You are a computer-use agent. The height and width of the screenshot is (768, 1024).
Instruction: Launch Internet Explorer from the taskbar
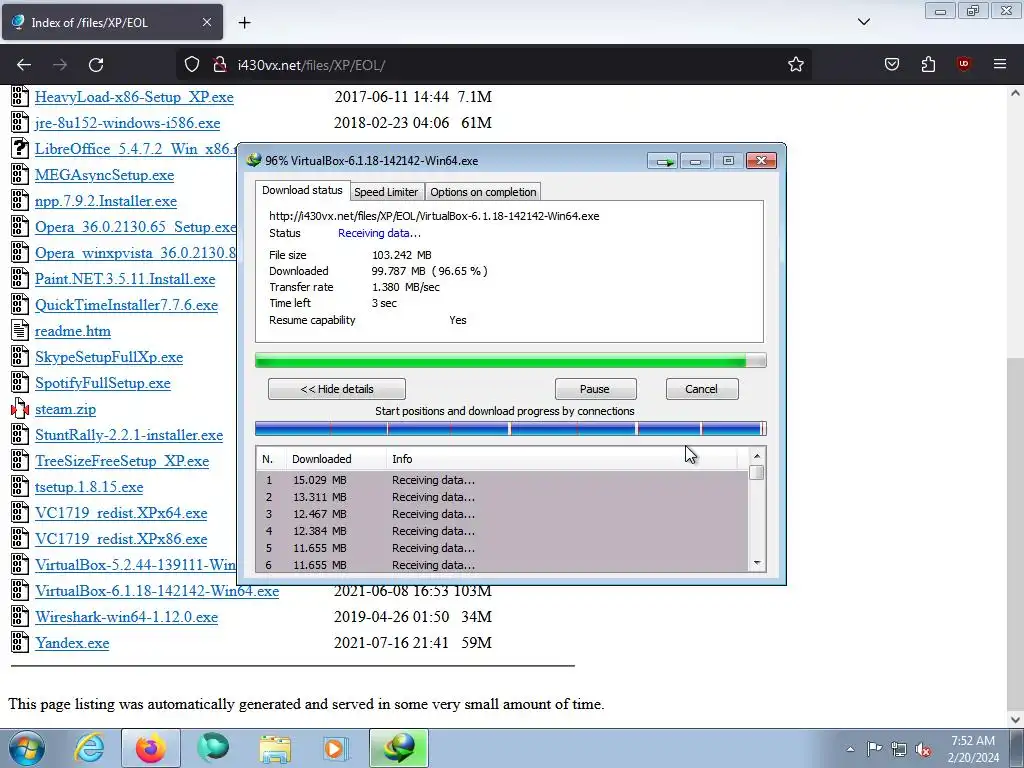89,748
